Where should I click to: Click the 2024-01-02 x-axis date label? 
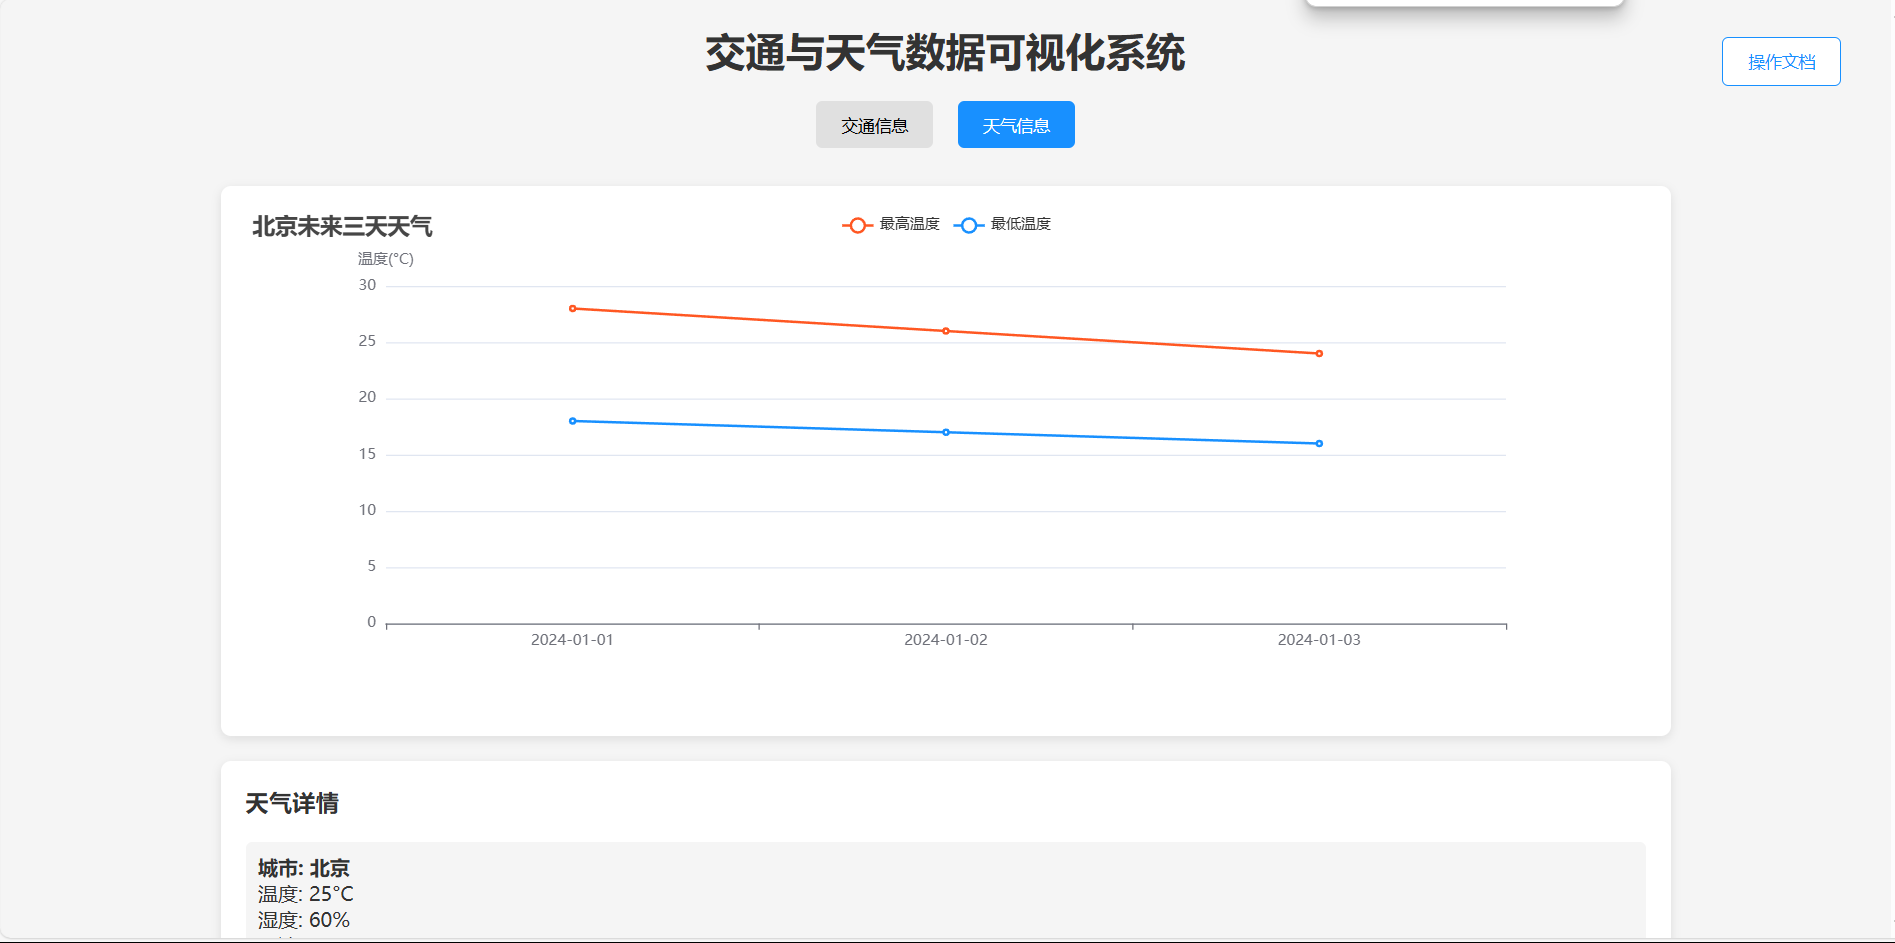(946, 640)
